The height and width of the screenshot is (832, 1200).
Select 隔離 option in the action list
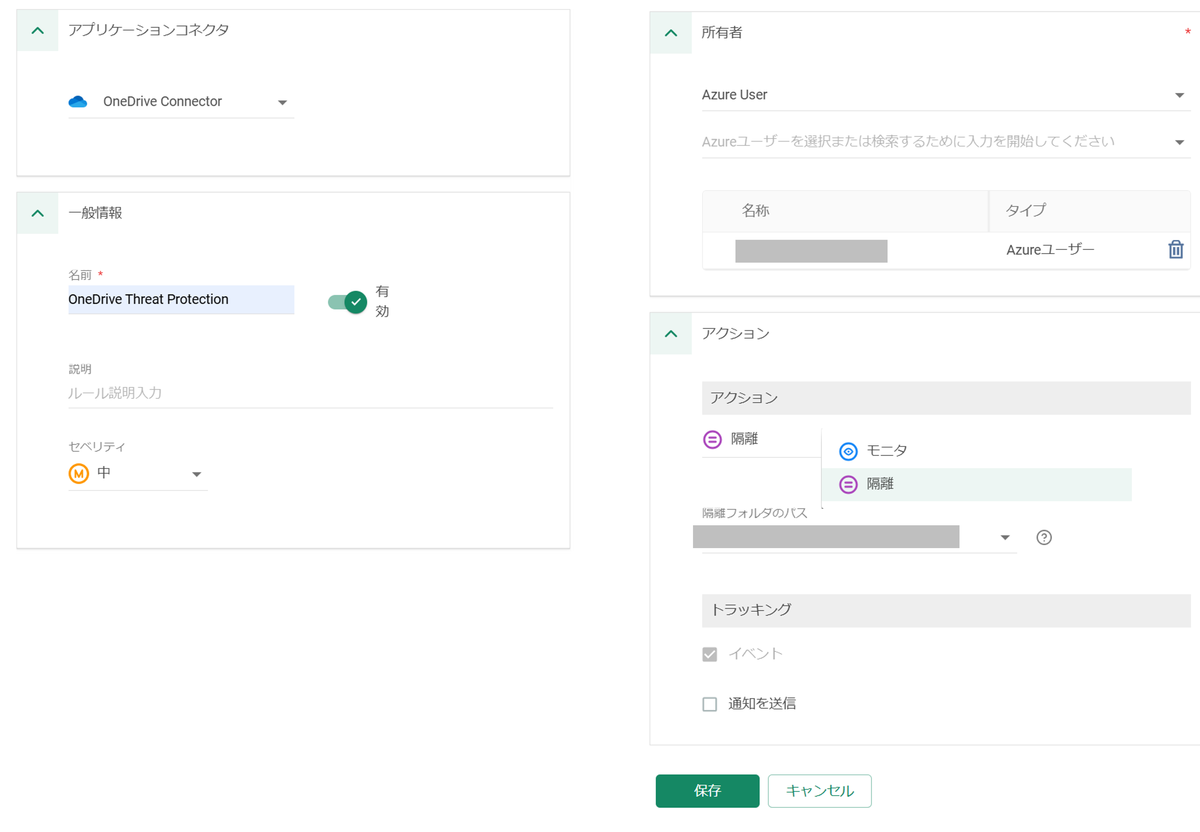[976, 484]
